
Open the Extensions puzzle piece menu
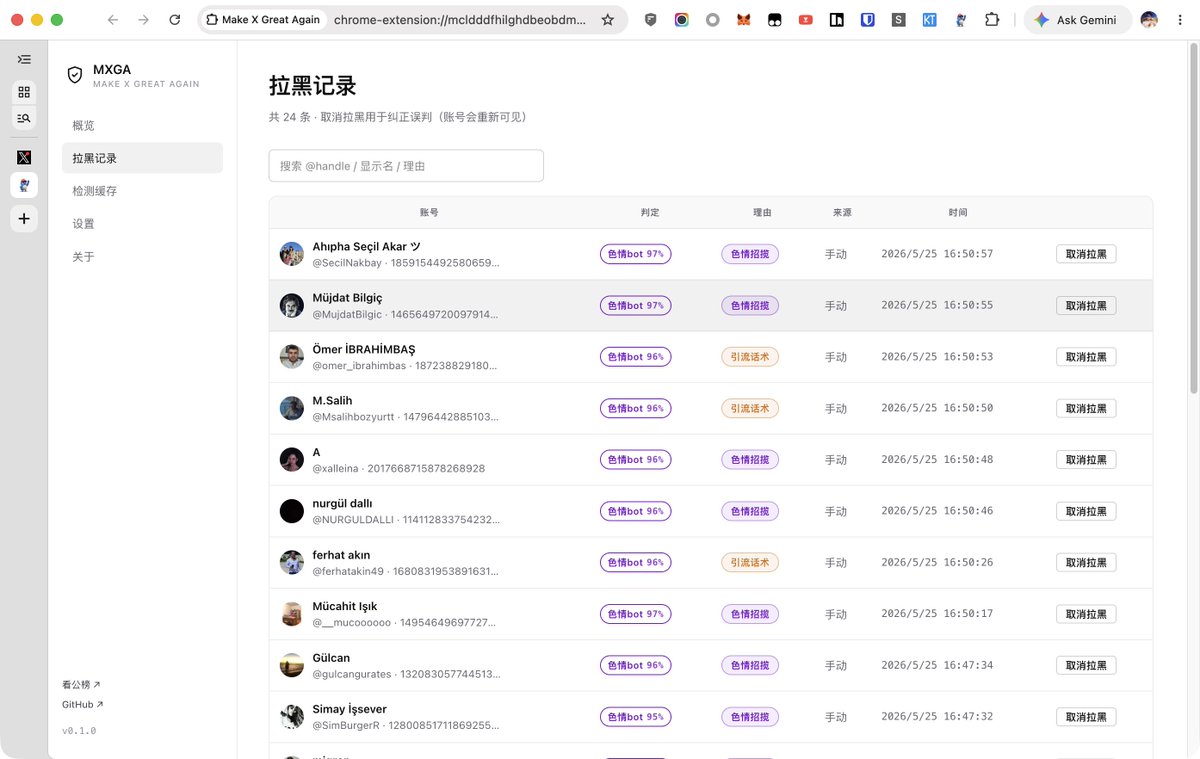[x=992, y=20]
